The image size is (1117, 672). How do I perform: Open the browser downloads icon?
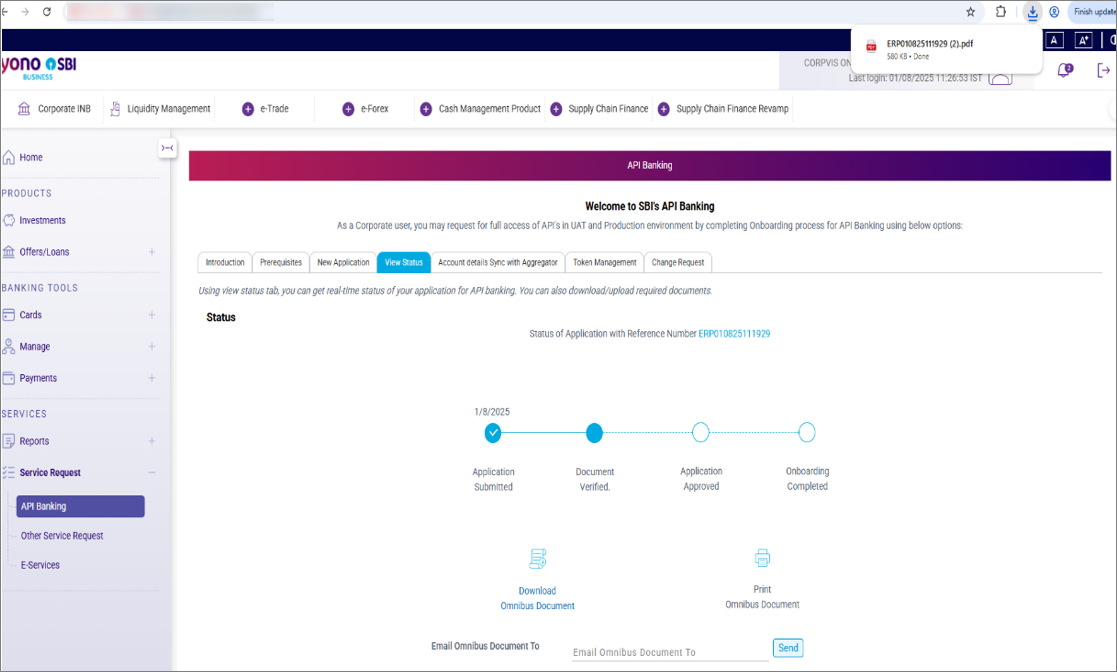coord(1032,11)
